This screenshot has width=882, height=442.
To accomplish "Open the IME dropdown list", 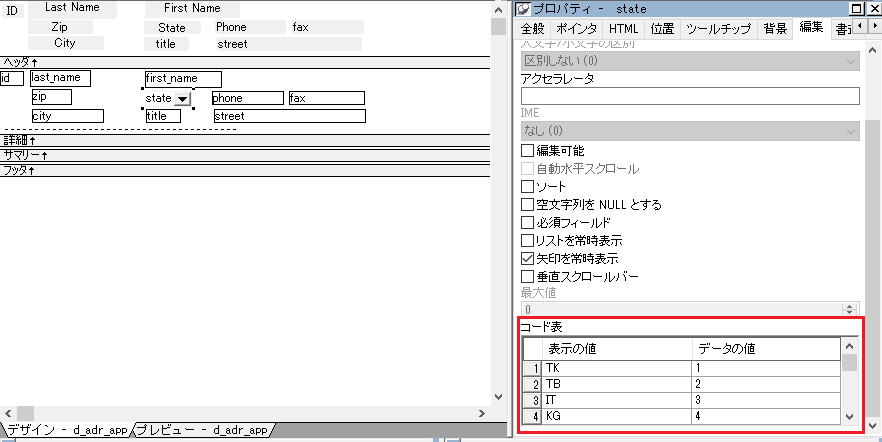I will click(851, 131).
